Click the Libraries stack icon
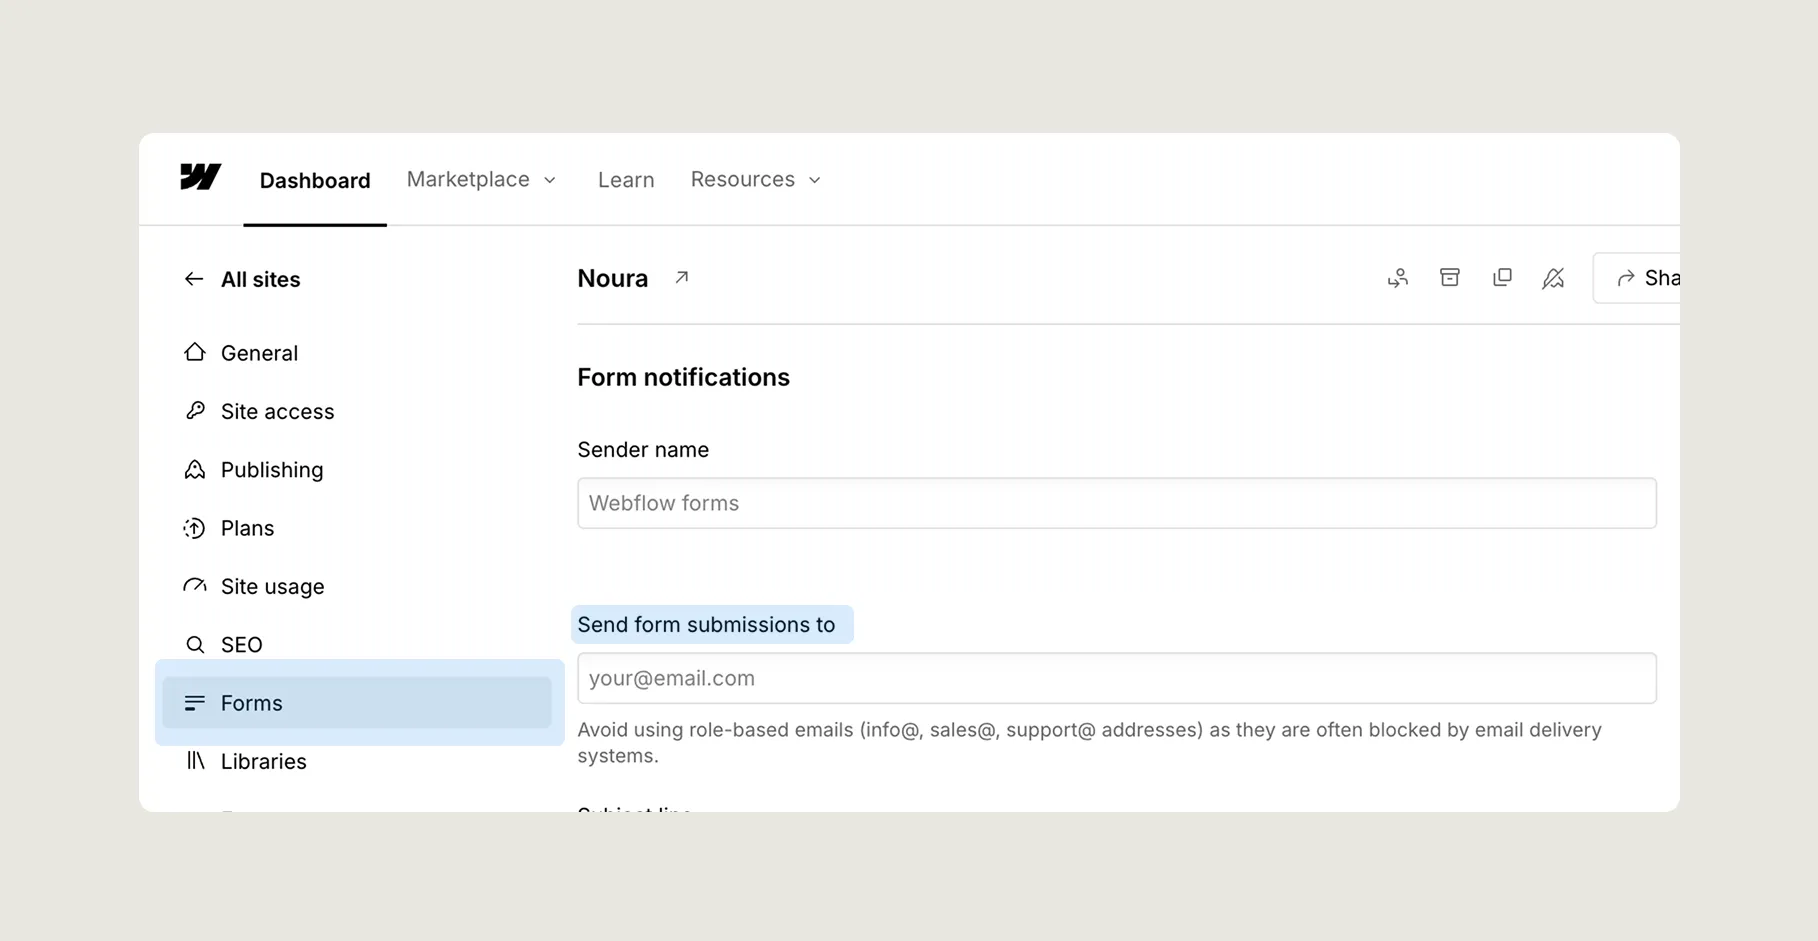This screenshot has width=1818, height=941. click(195, 761)
